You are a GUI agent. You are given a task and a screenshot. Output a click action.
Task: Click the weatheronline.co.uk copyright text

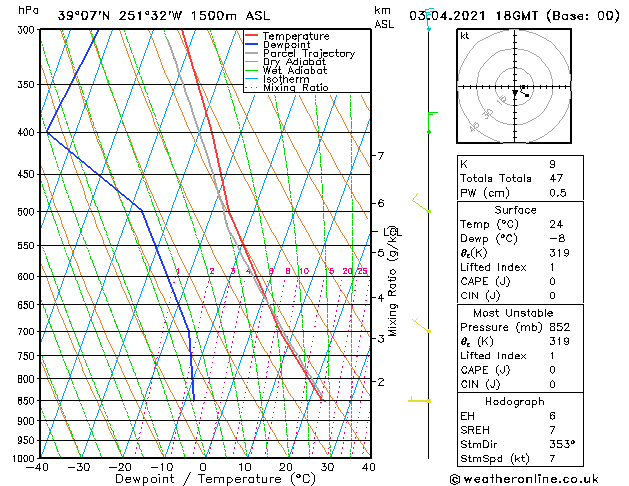pos(524,479)
